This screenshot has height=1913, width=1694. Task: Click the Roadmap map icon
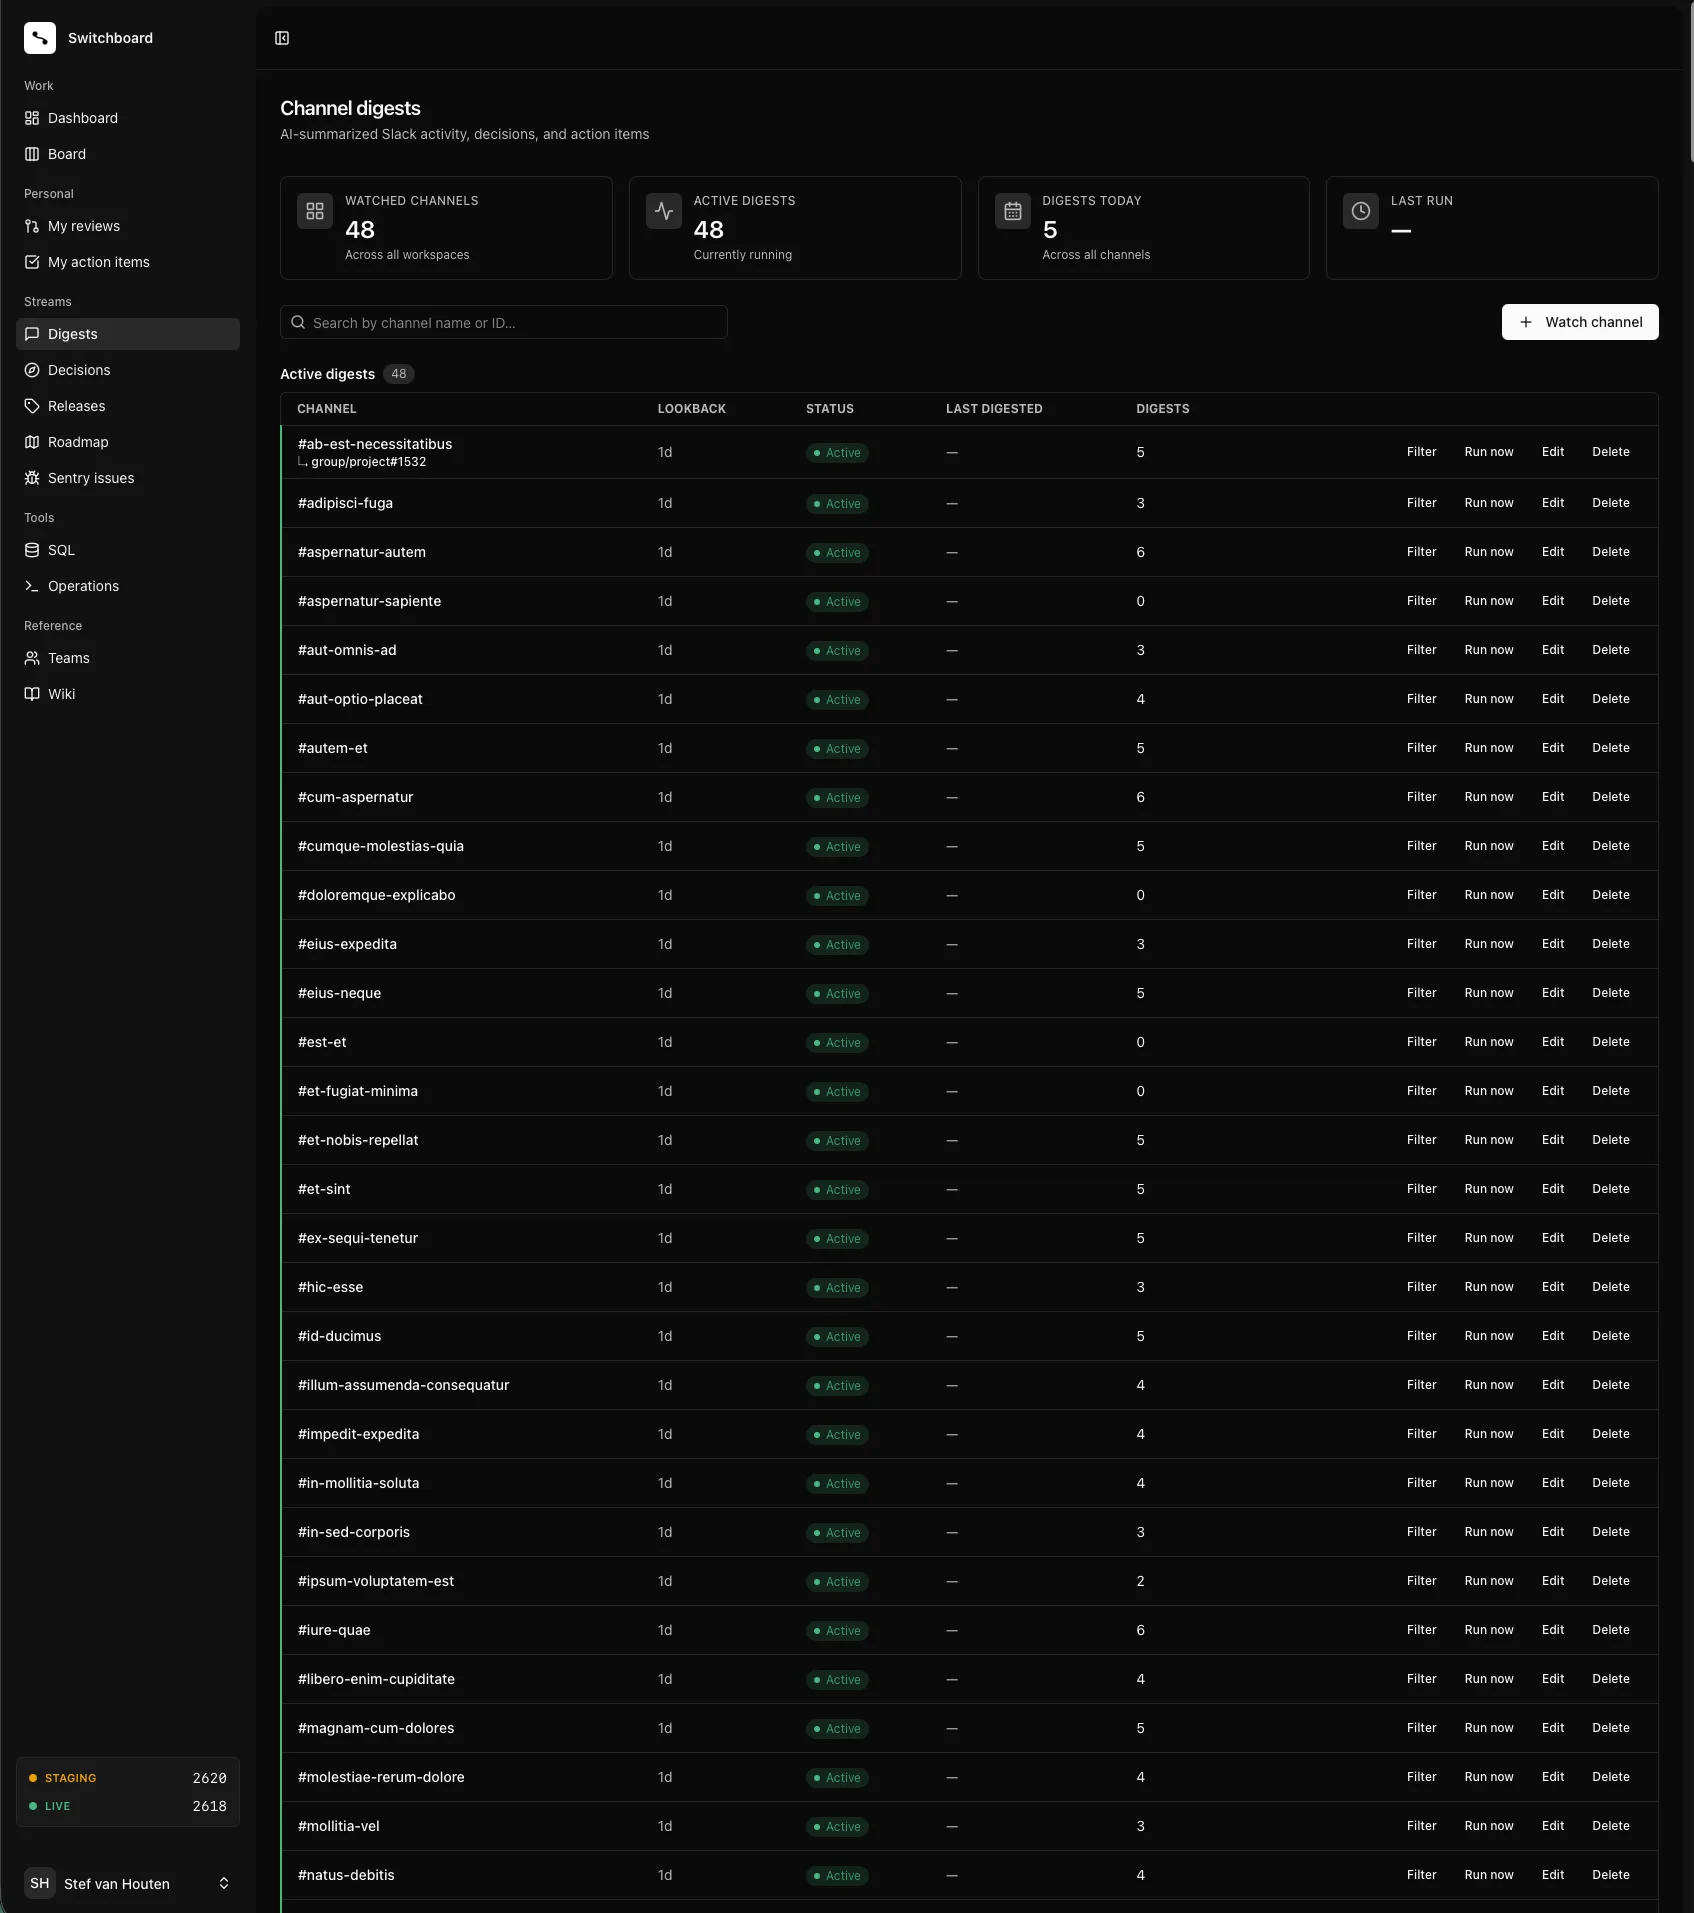(32, 442)
